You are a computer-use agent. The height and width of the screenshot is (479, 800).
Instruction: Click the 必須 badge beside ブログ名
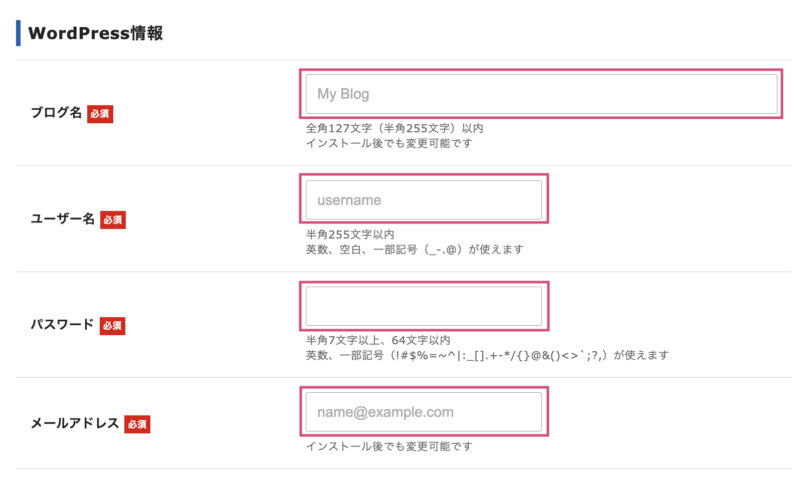click(x=100, y=114)
